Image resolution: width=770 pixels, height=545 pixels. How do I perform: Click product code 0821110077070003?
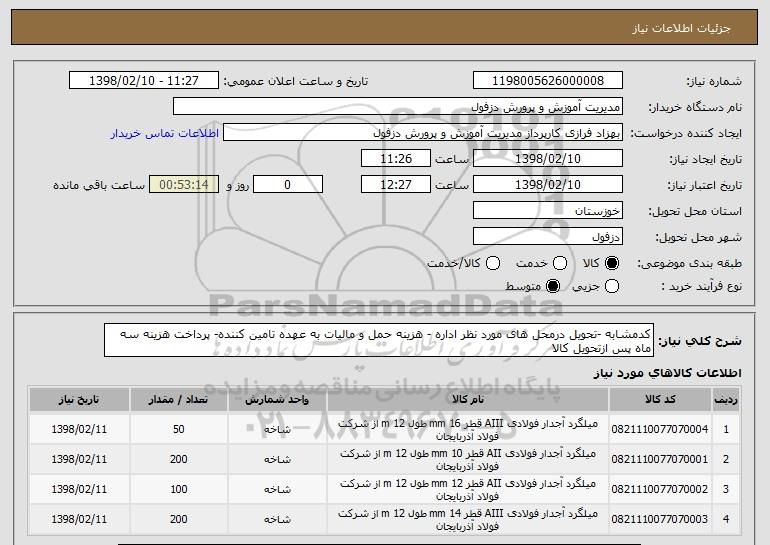coord(660,519)
